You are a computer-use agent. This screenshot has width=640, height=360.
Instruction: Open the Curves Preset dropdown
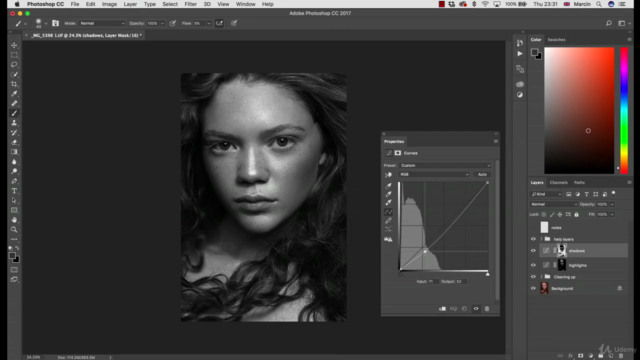coord(445,165)
